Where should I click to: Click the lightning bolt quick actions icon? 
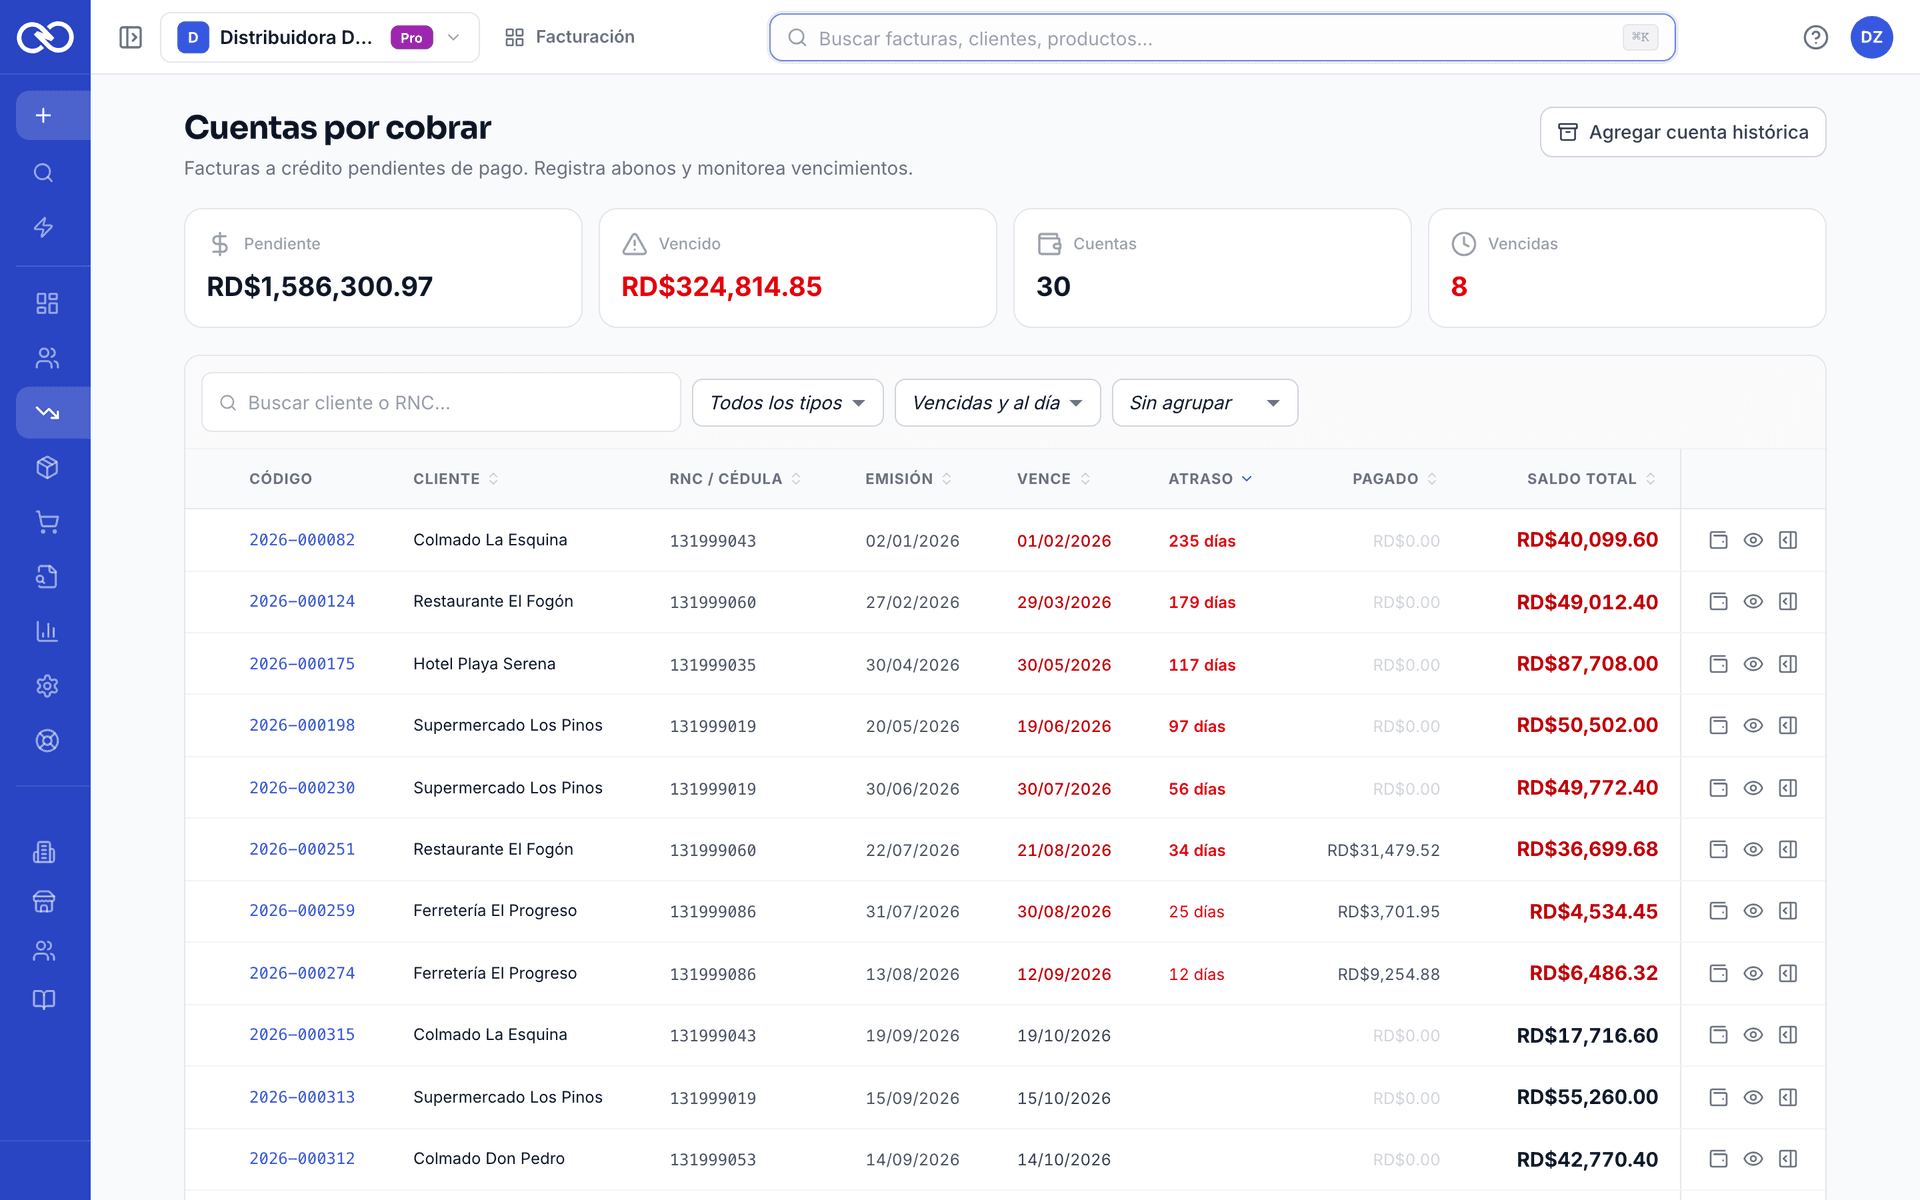(x=44, y=227)
